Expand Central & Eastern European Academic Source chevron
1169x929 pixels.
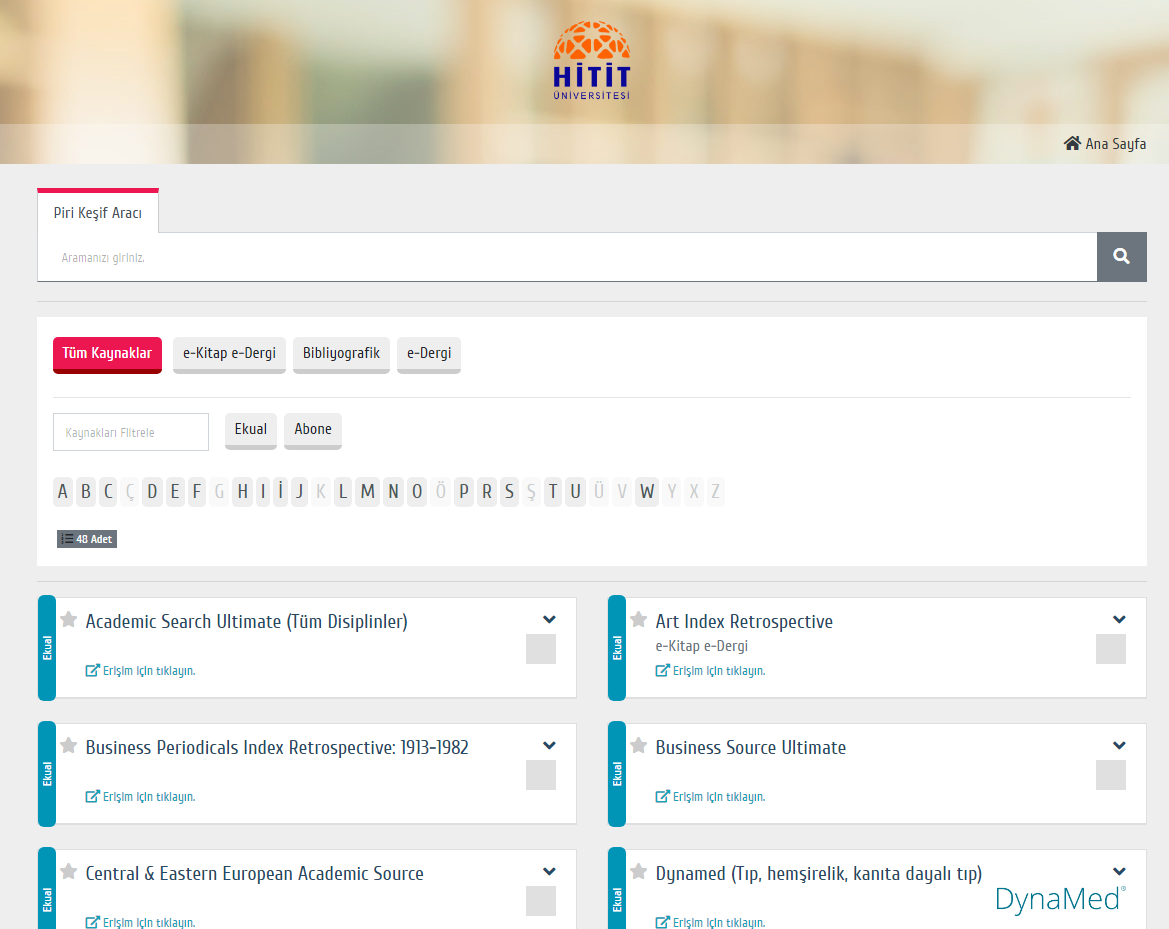(549, 872)
